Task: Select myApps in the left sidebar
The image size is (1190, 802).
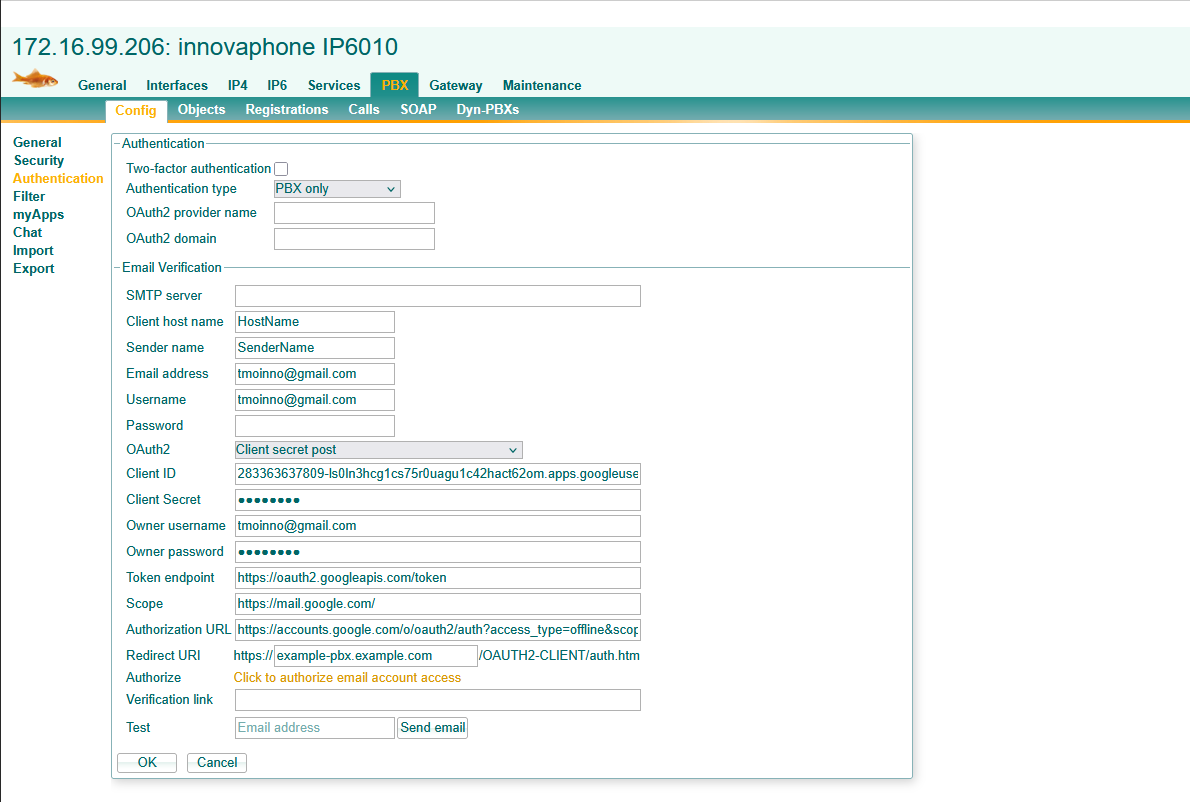Action: coord(38,215)
